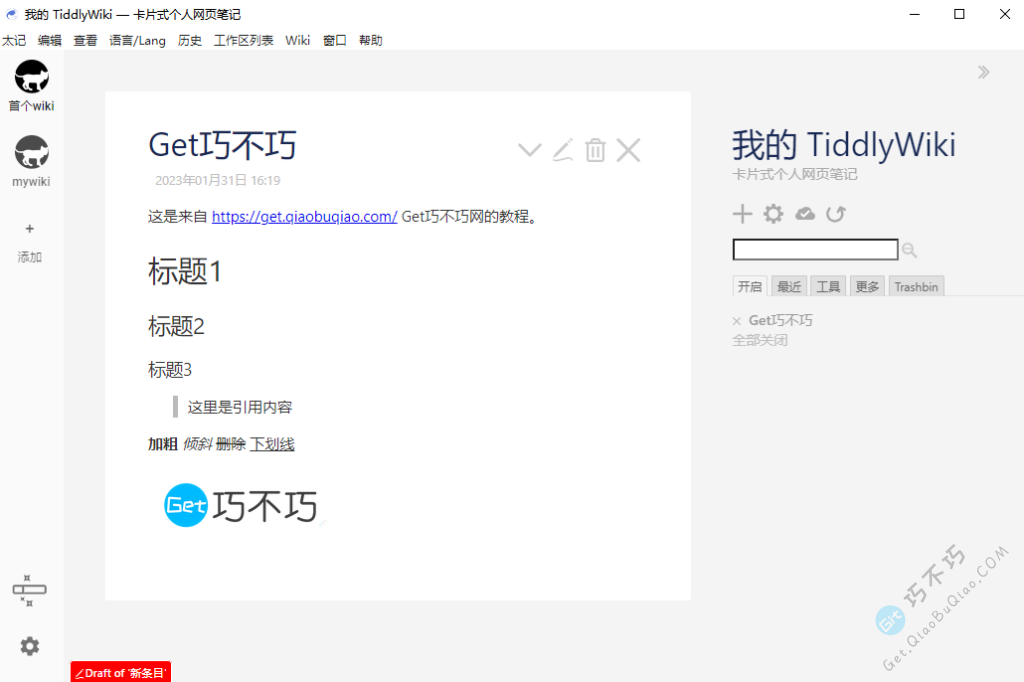Minimize the TiddlyWiki window
Viewport: 1024px width, 682px height.
click(x=915, y=14)
